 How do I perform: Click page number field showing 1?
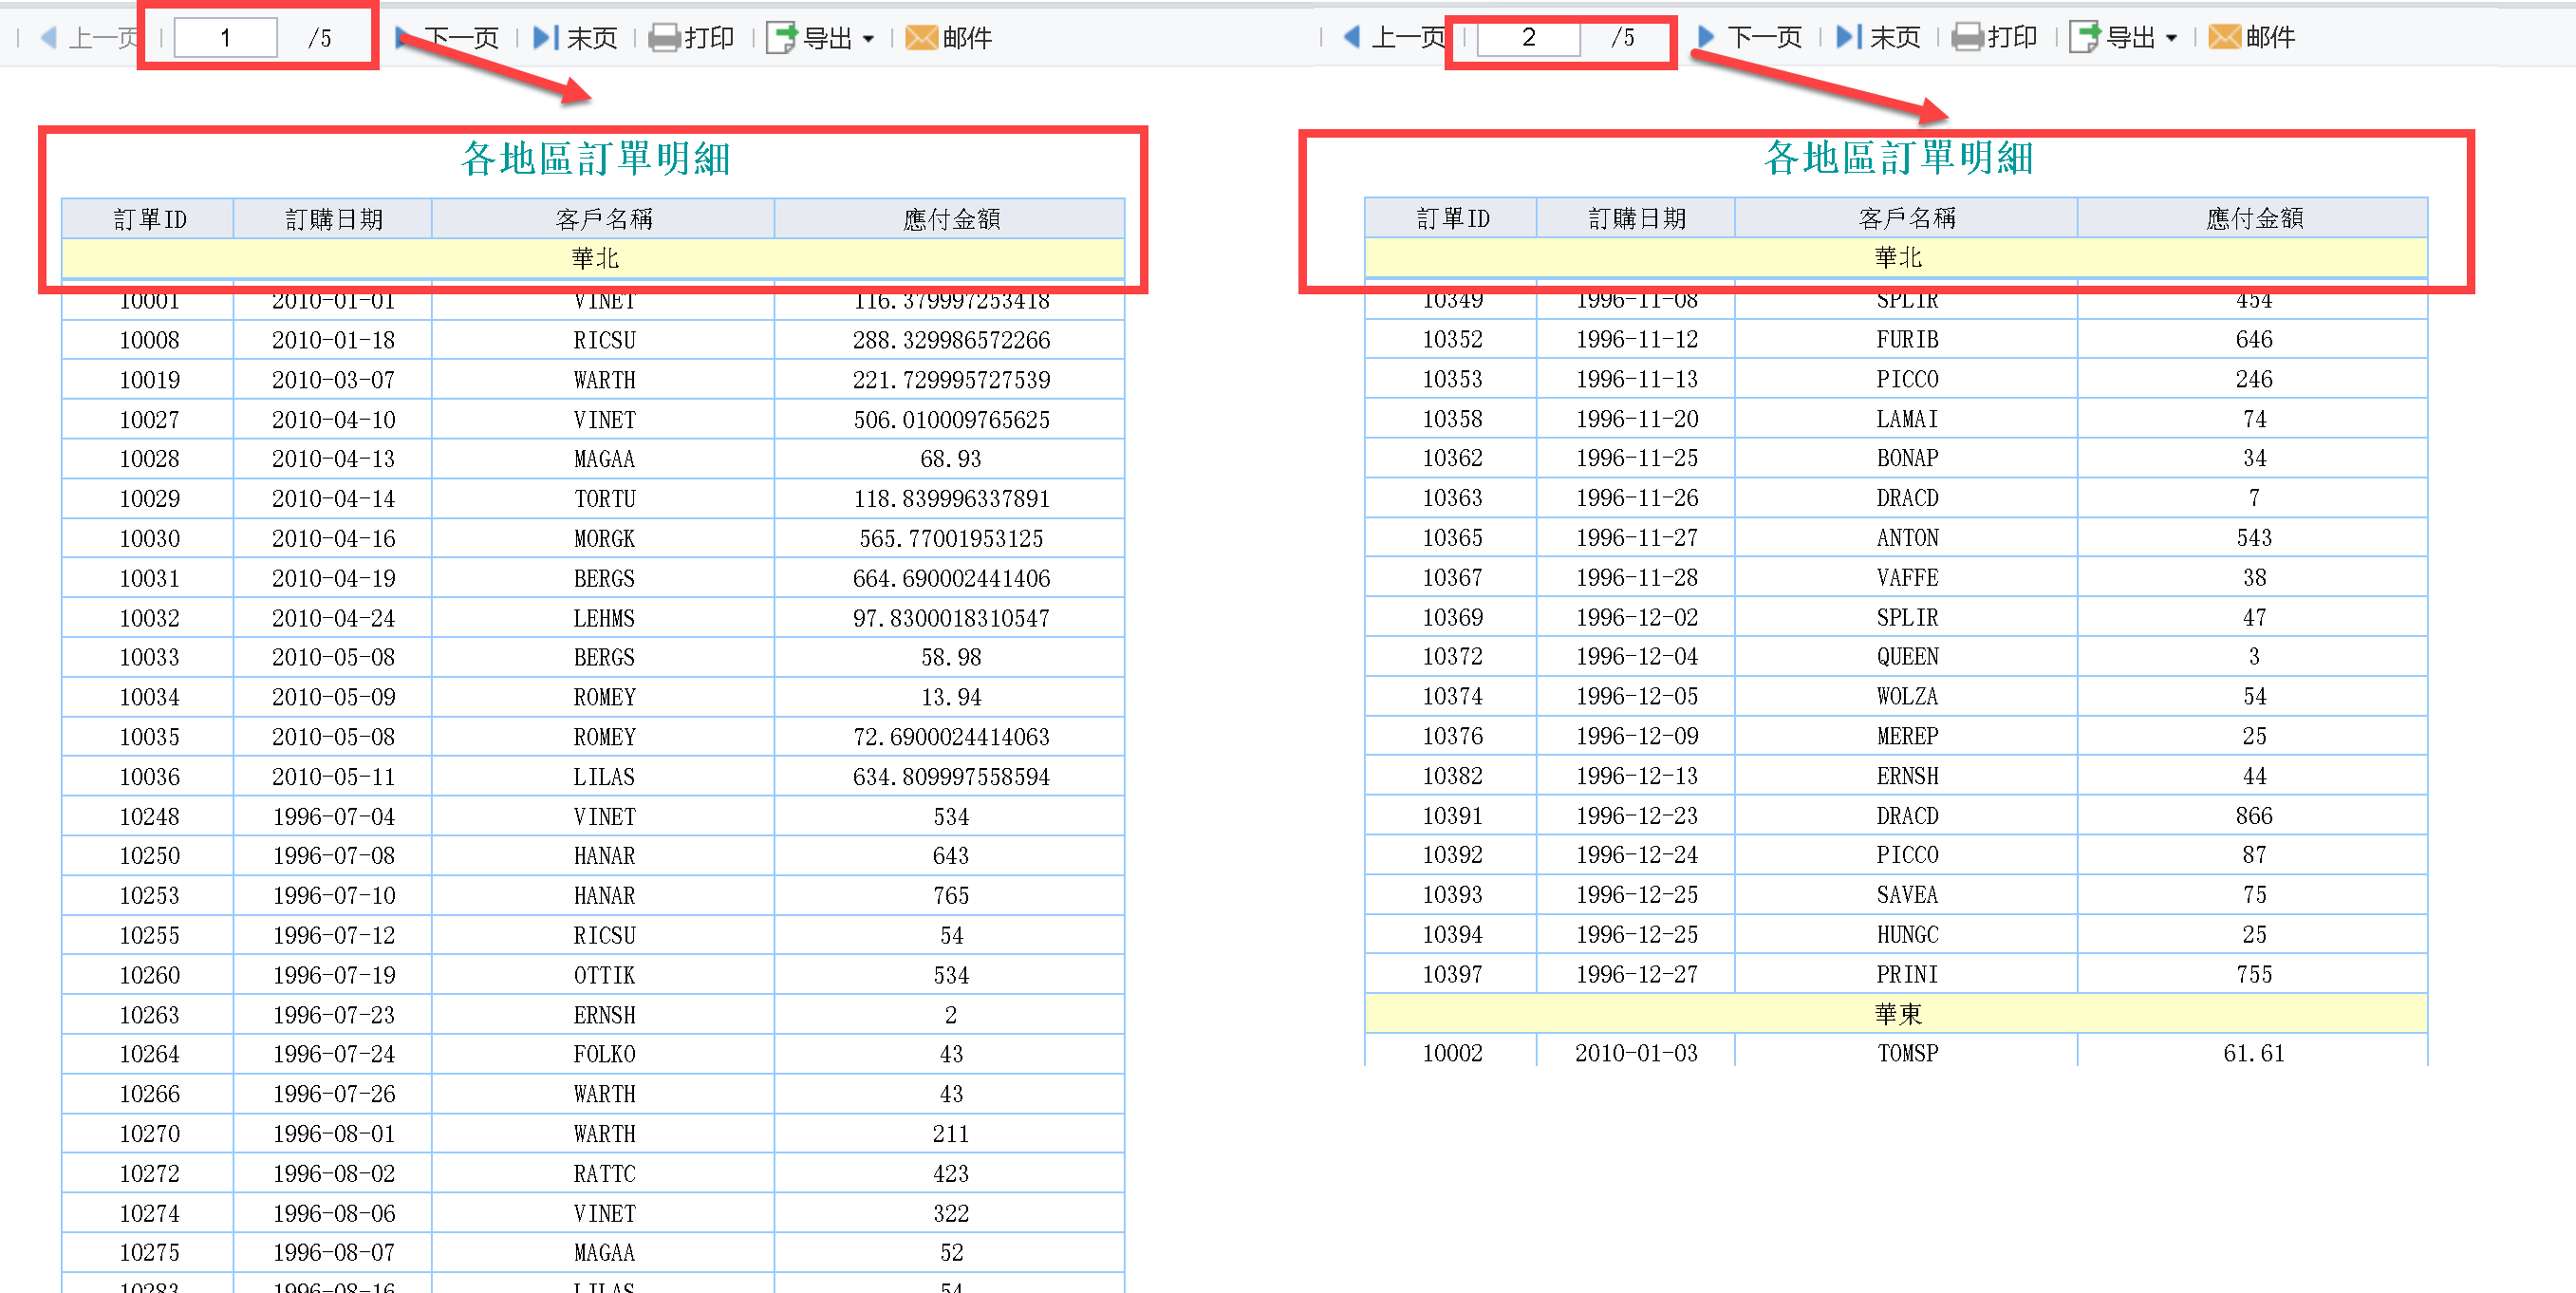[x=226, y=38]
